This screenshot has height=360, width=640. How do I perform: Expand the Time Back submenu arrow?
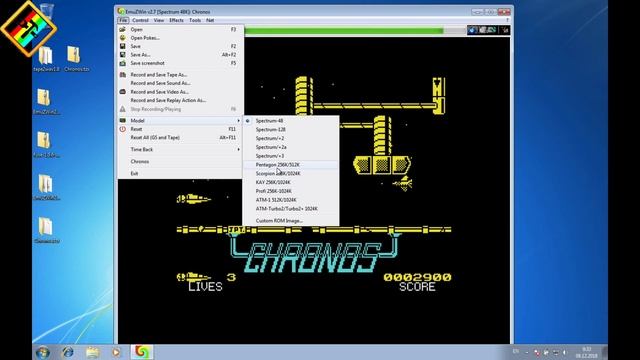[x=238, y=149]
